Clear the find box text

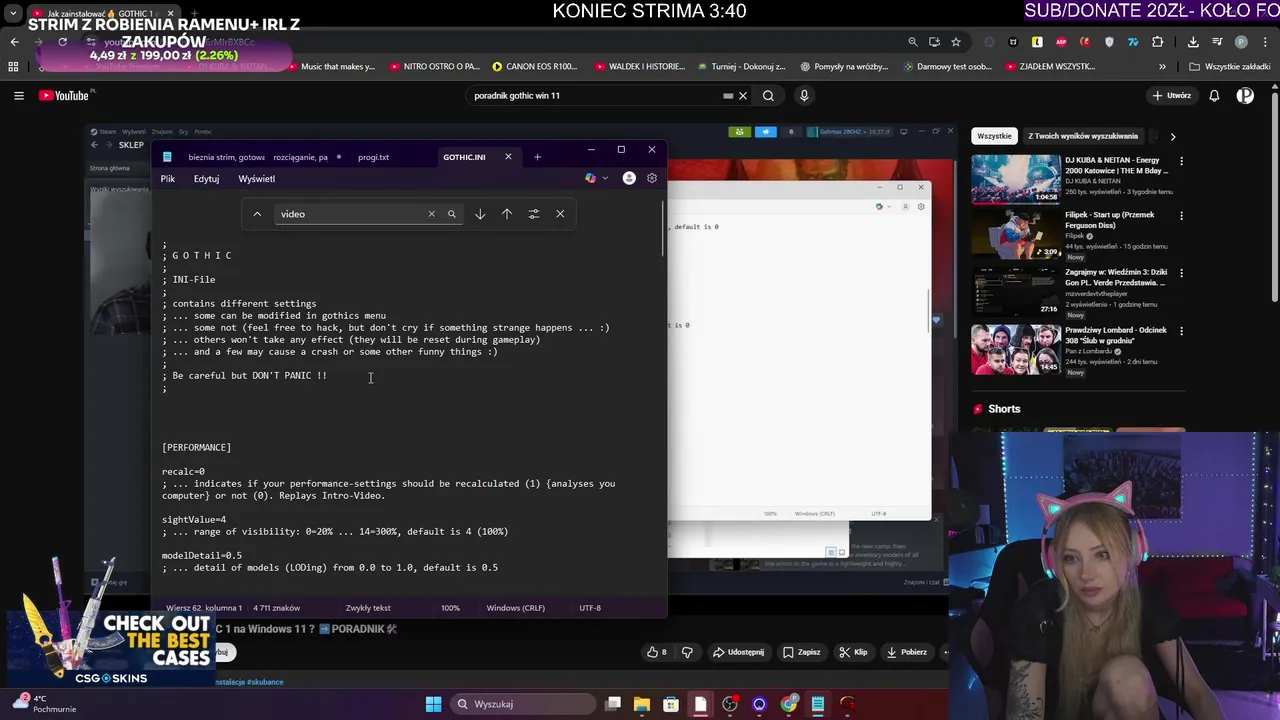click(x=431, y=214)
